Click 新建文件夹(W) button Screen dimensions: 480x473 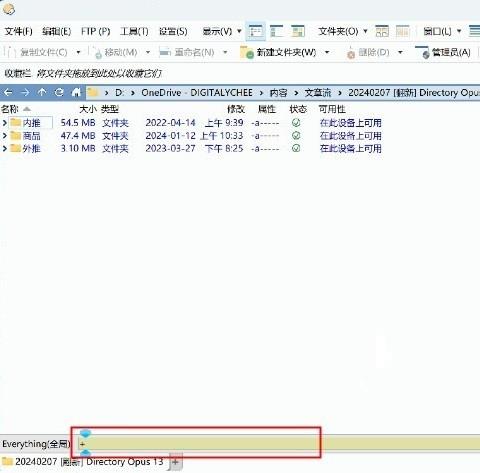tap(278, 52)
